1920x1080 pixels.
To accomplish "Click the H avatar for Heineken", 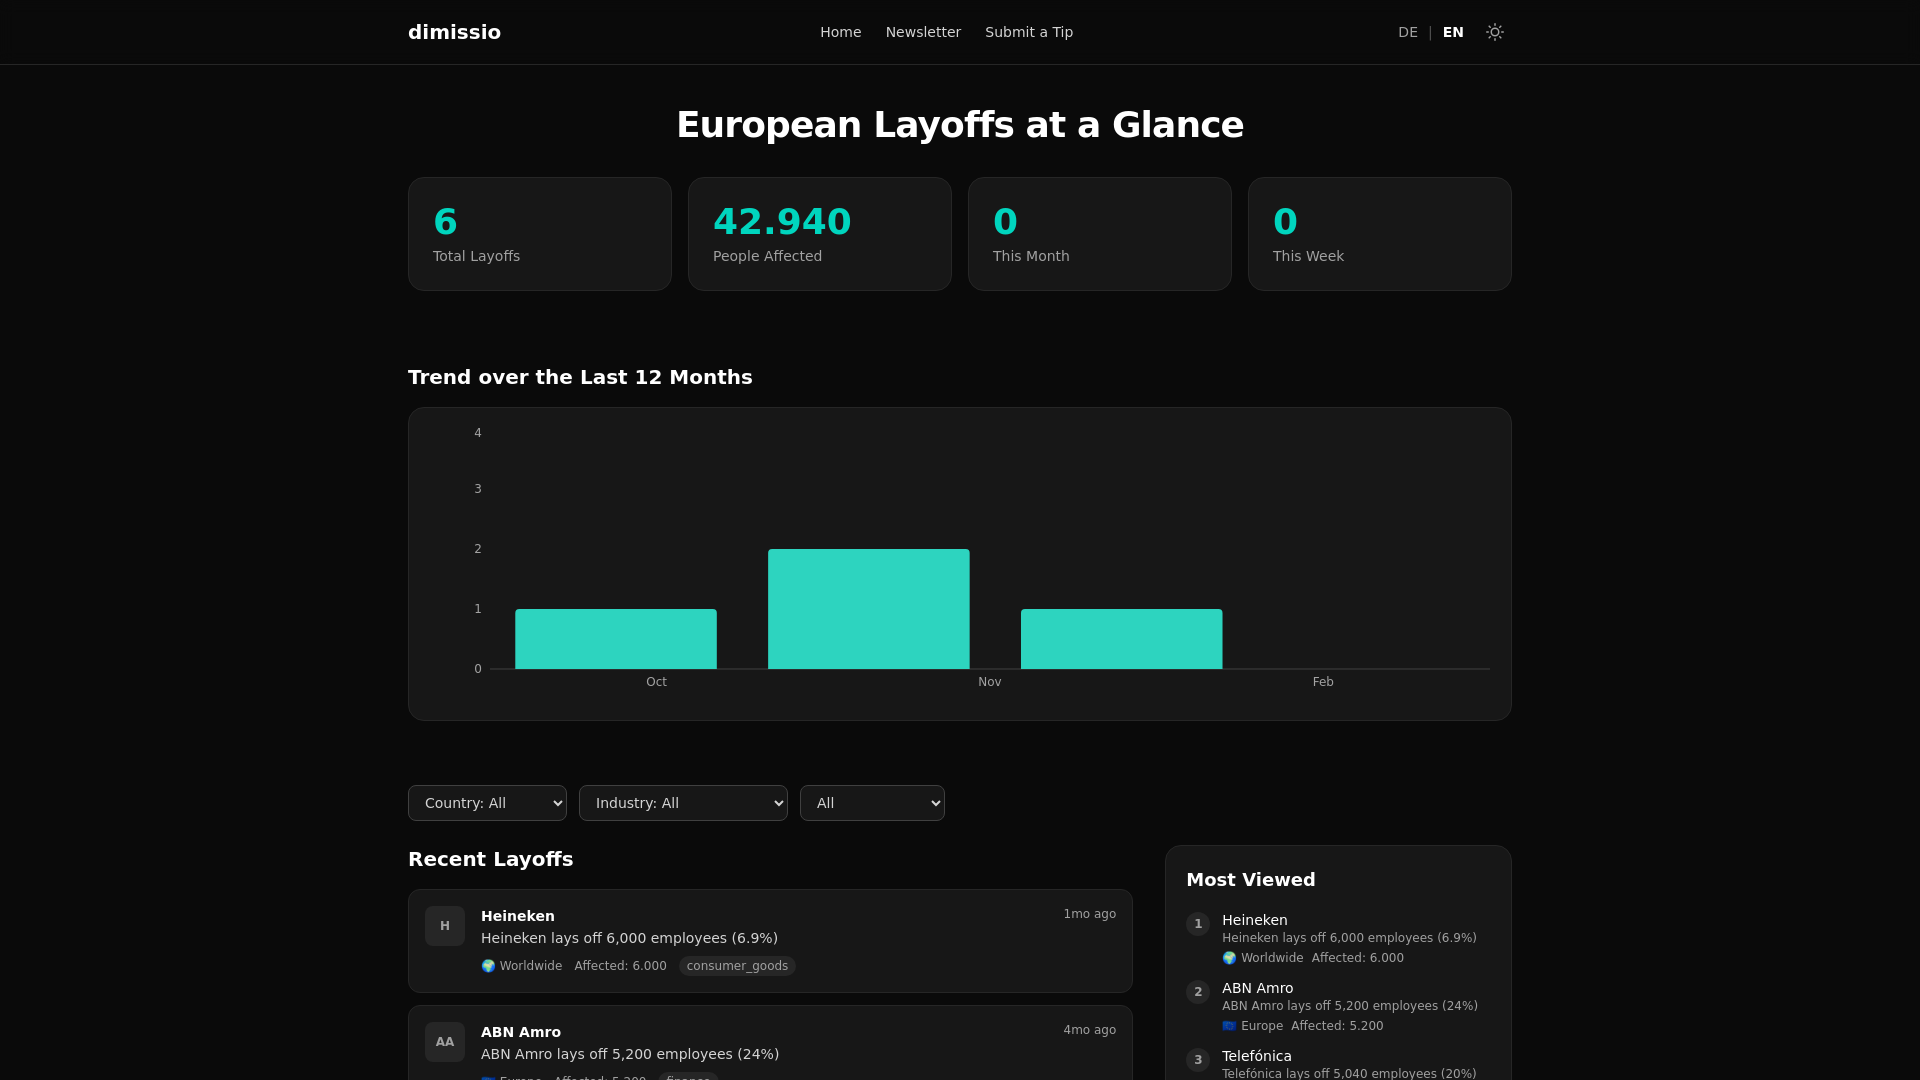I will [x=445, y=926].
